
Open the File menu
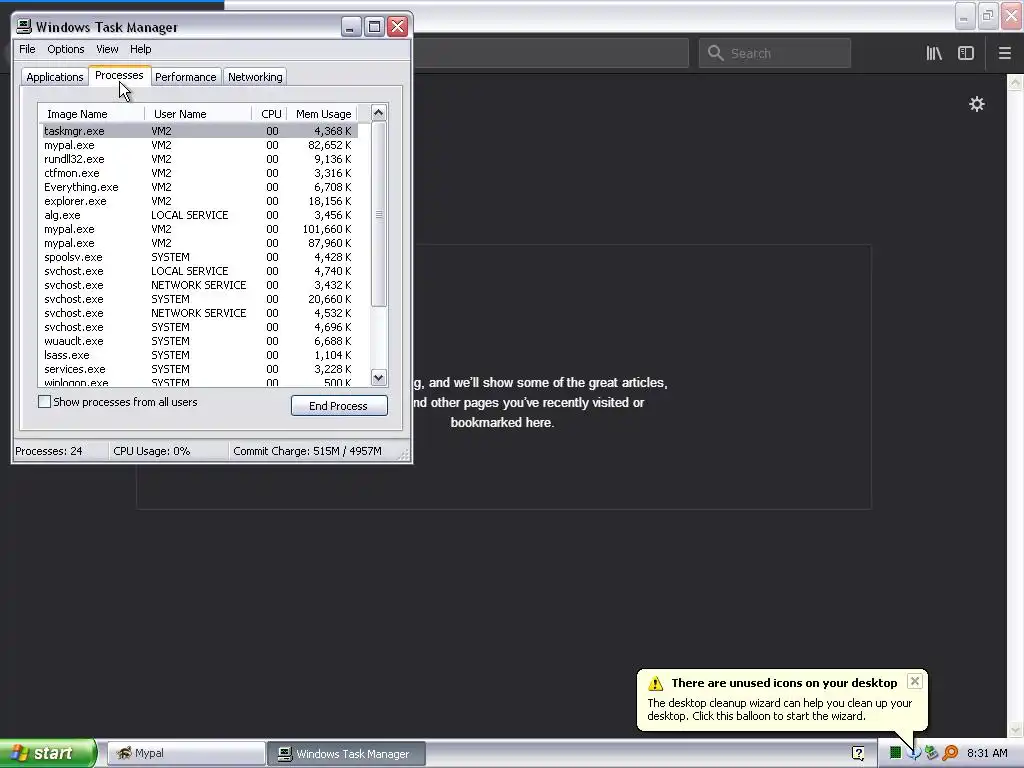27,49
